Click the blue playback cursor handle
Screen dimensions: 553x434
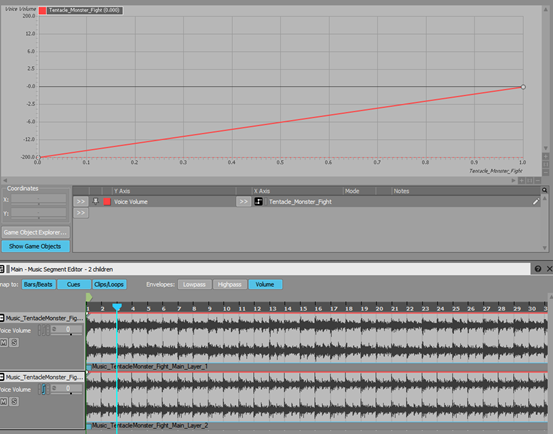[x=117, y=307]
